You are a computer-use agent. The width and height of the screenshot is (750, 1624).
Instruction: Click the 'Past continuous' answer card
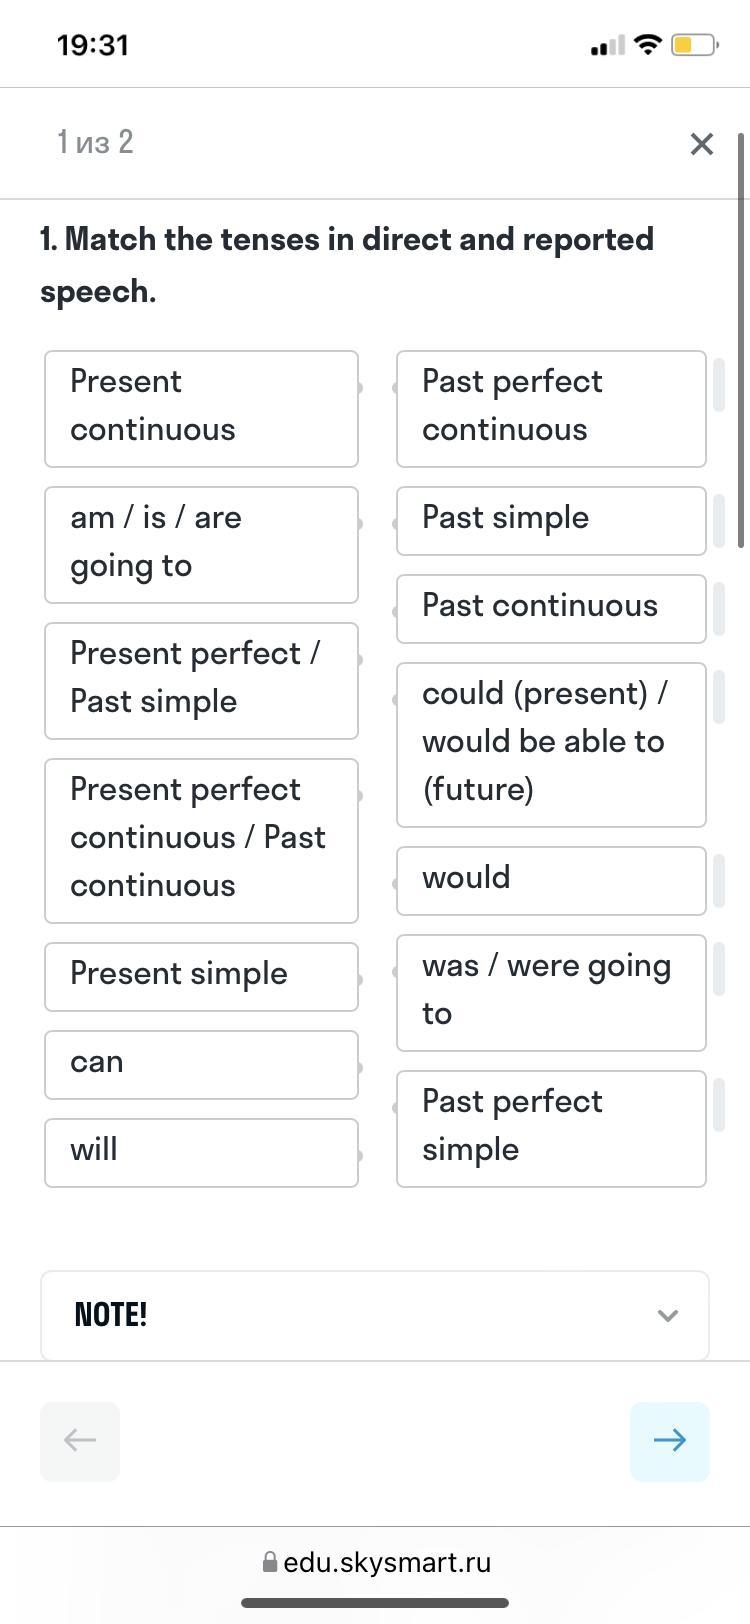coord(551,608)
